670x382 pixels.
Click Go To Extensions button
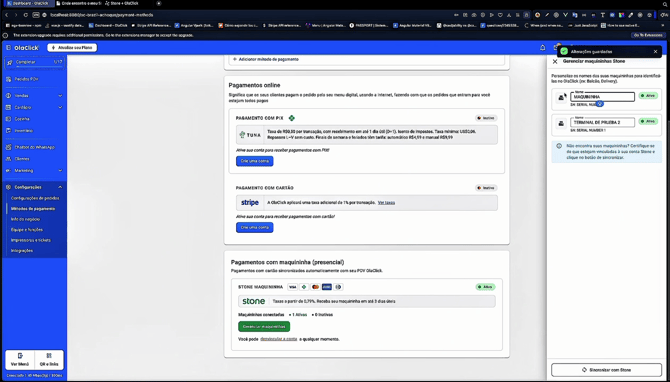point(648,35)
